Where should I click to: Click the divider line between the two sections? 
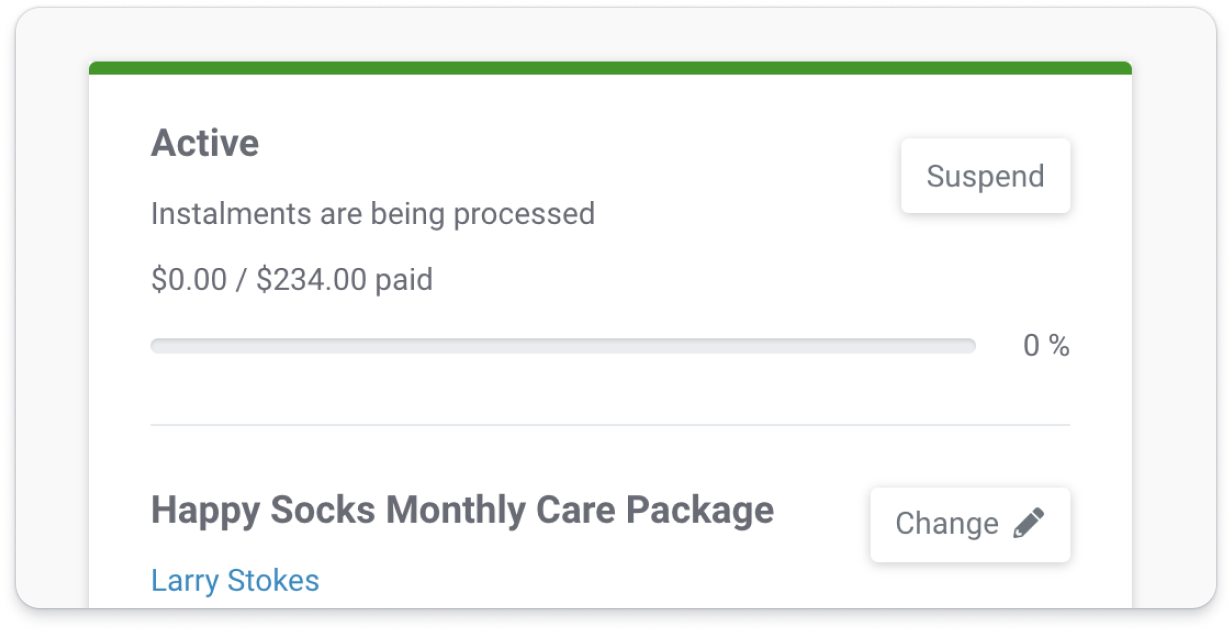[610, 425]
